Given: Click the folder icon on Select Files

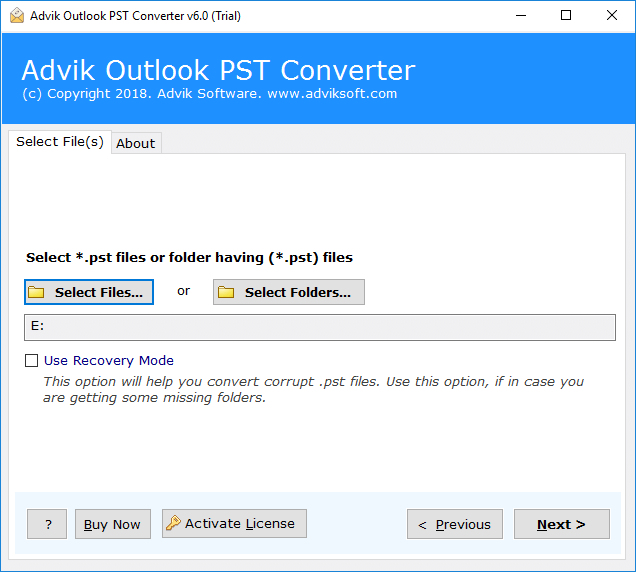Looking at the screenshot, I should 36,292.
